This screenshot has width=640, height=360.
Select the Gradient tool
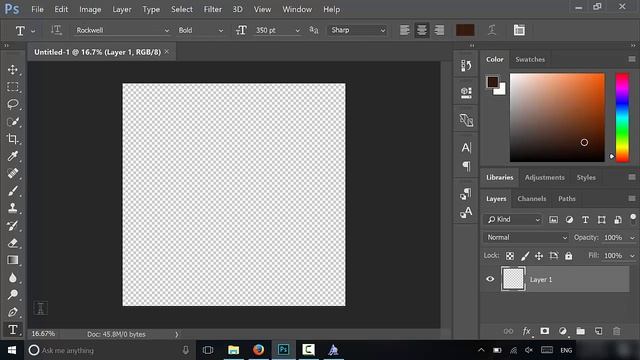(x=13, y=260)
